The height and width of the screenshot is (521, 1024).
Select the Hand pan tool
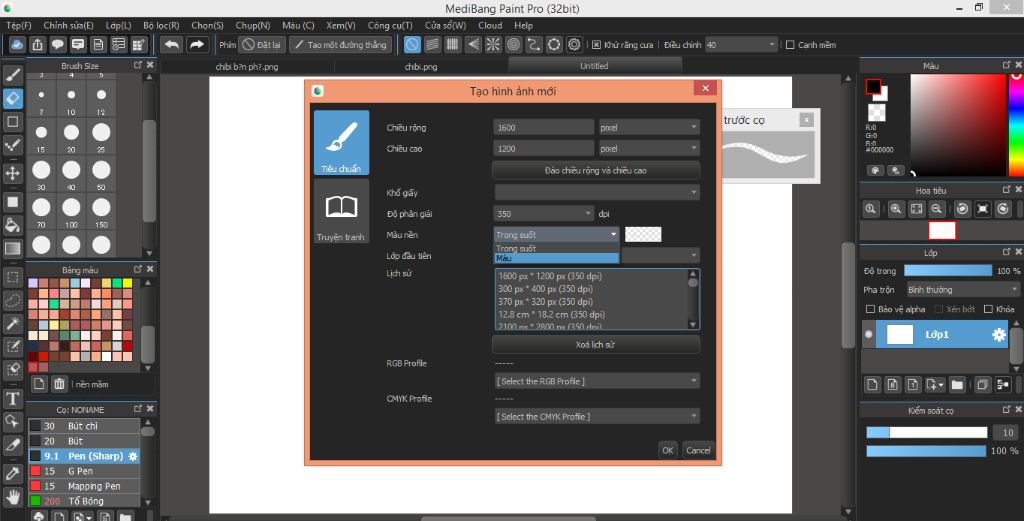[12, 497]
